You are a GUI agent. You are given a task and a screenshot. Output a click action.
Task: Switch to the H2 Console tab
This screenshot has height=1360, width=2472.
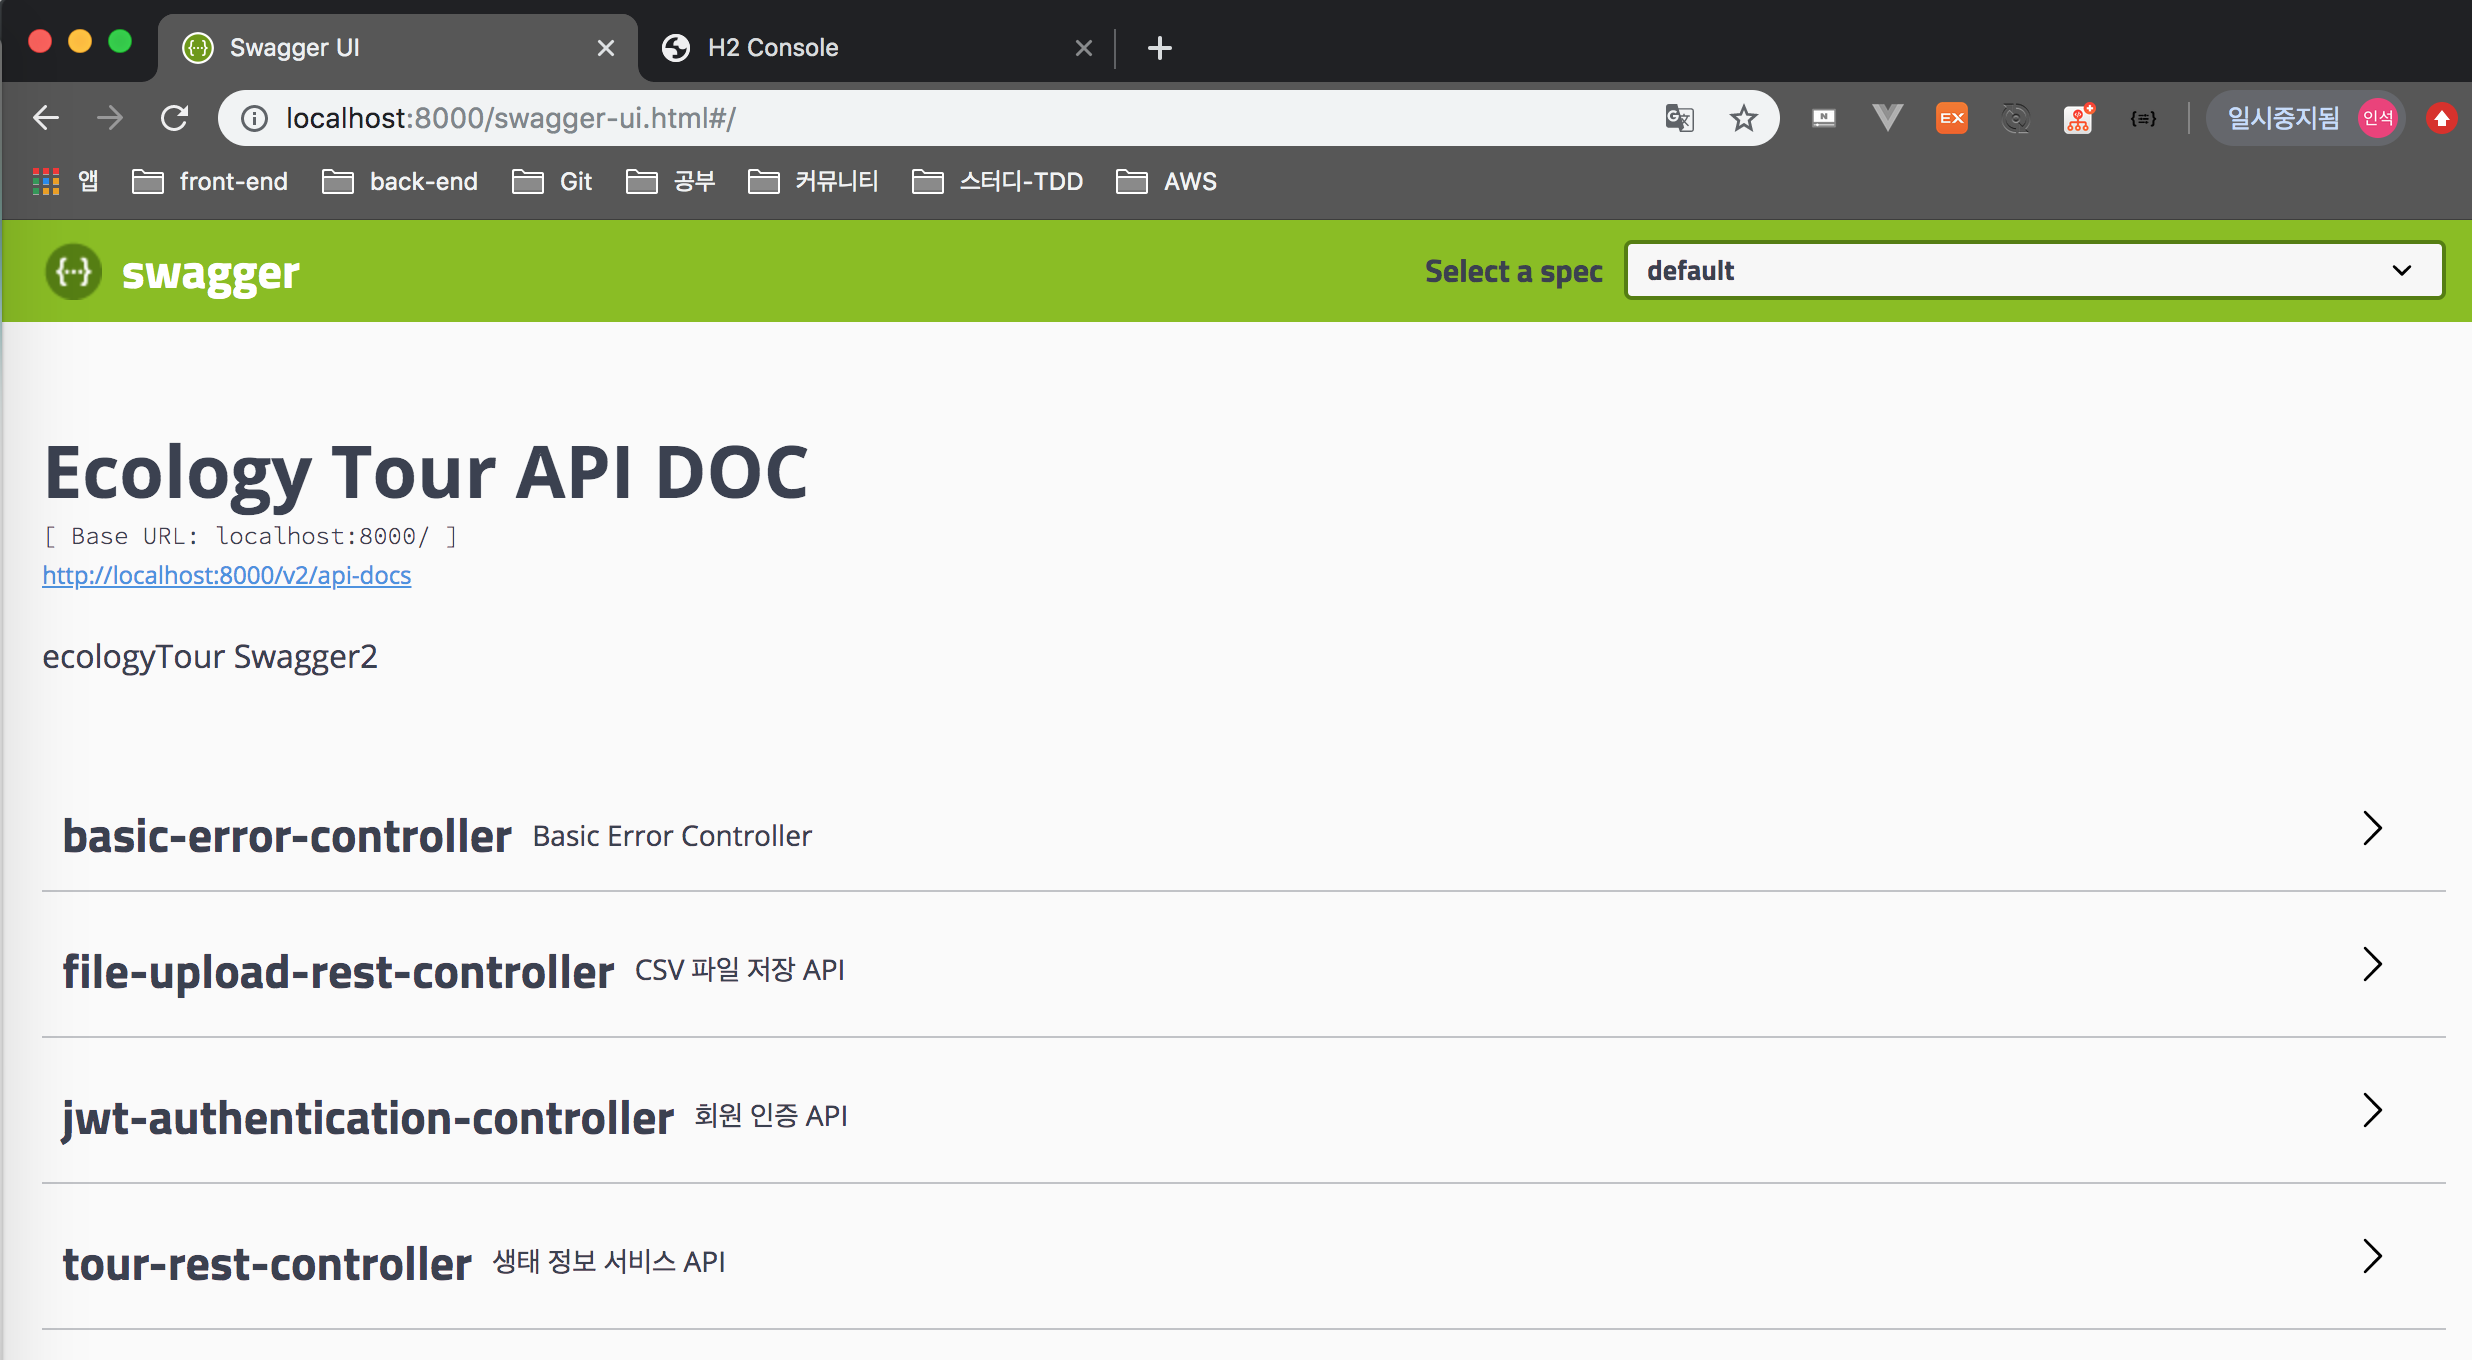click(x=772, y=47)
